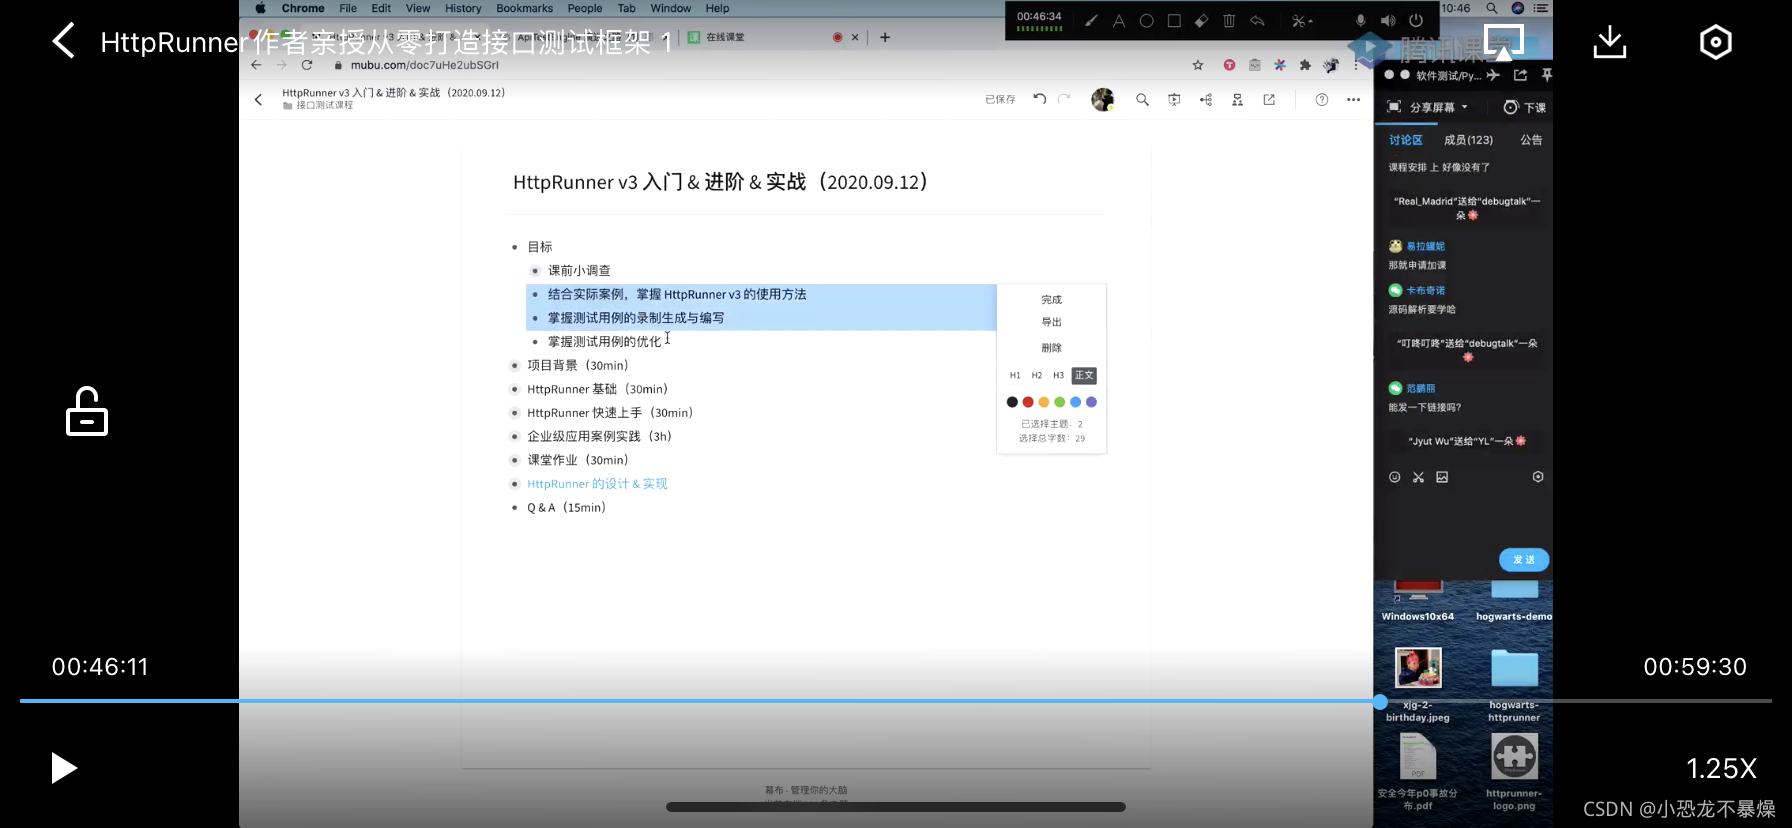Set the selection to the H3 heading
The width and height of the screenshot is (1792, 828).
coord(1058,376)
